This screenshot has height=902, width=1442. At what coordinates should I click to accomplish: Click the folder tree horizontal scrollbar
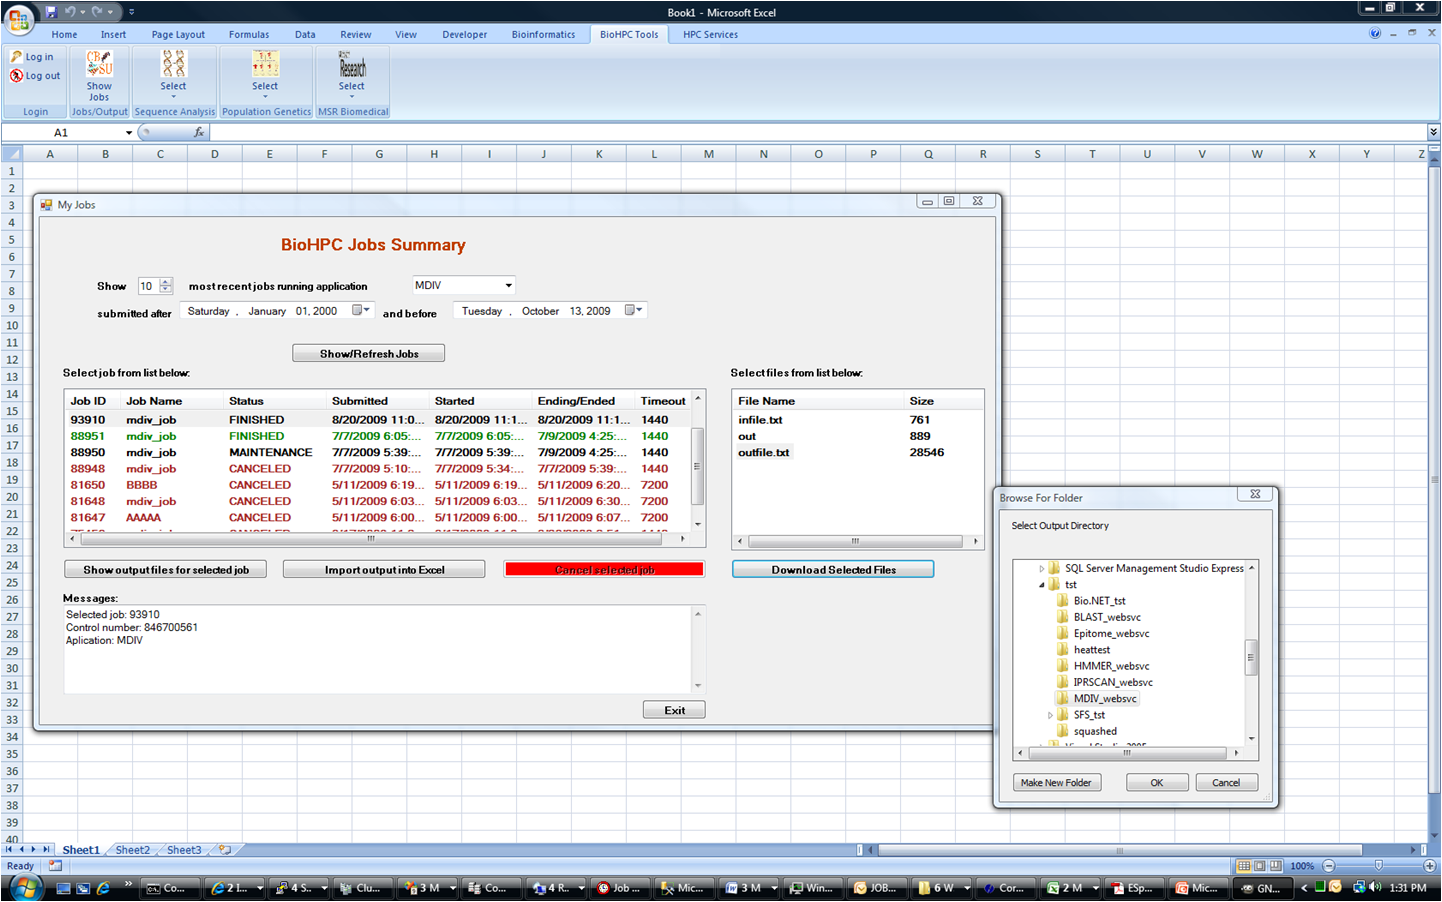tap(1127, 752)
